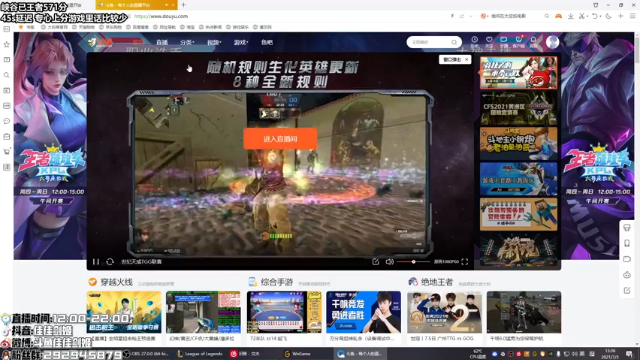Open League of Legends in the taskbar
Image resolution: width=640 pixels, height=360 pixels.
(200, 354)
